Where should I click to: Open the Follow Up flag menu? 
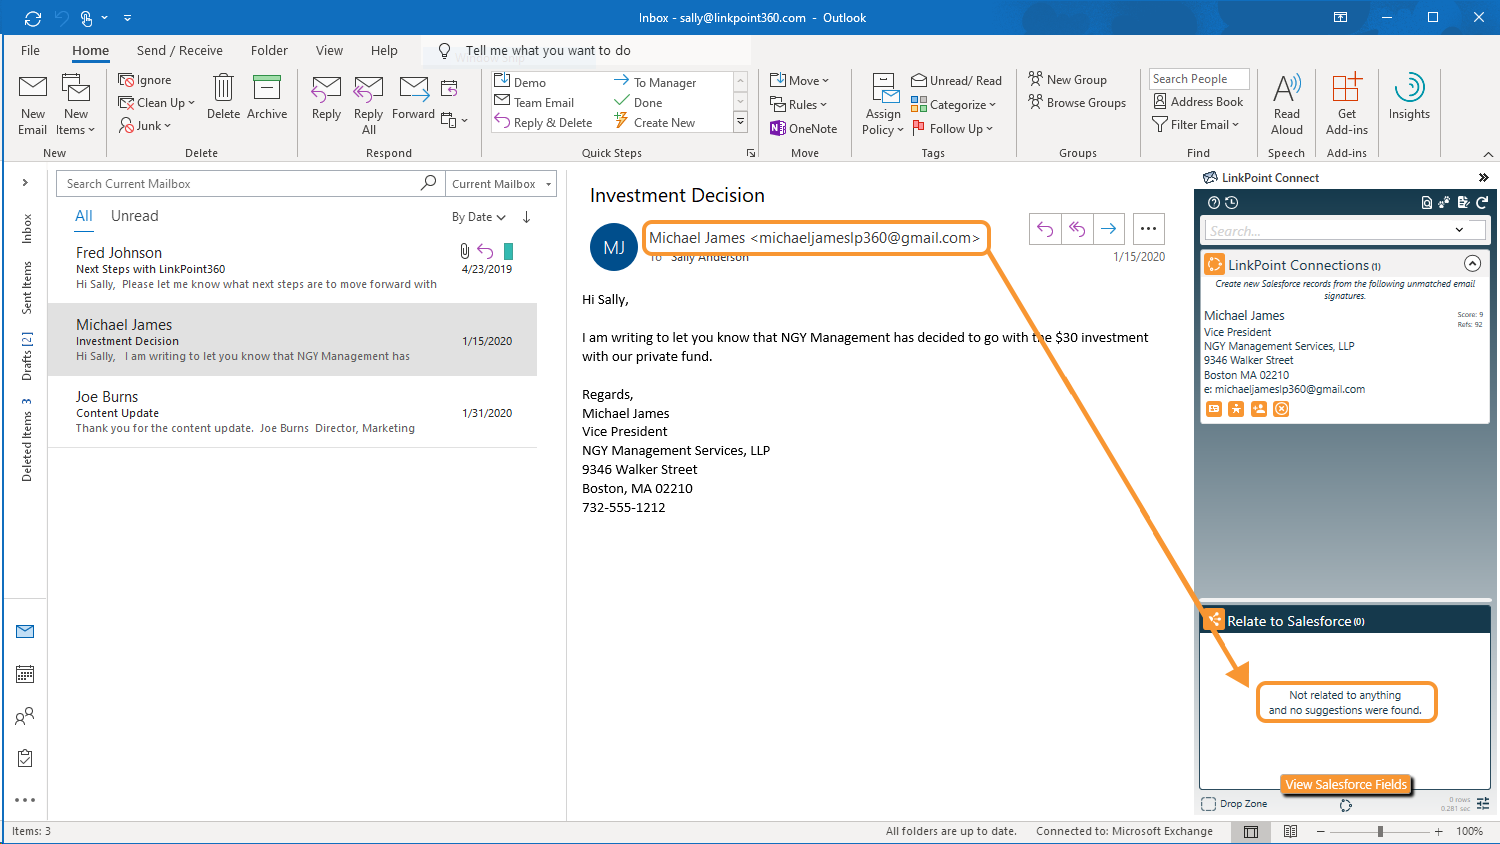(x=952, y=128)
